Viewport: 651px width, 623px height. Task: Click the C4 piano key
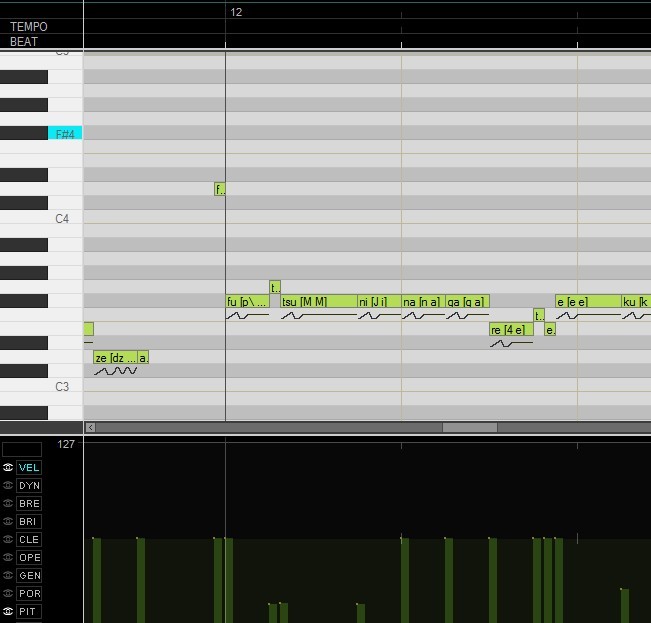tap(42, 217)
